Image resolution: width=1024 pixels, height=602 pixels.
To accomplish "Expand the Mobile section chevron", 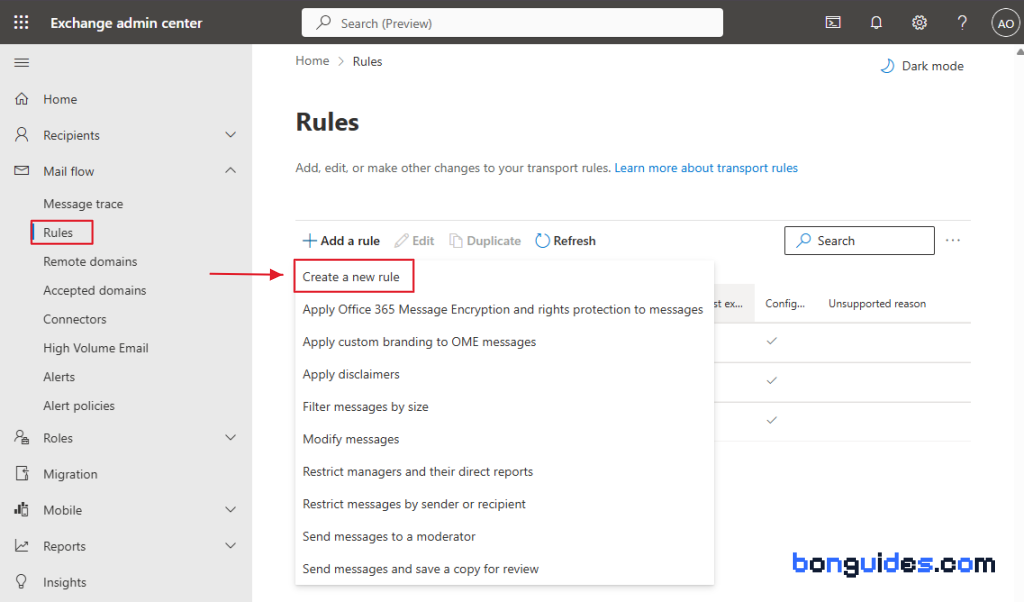I will (x=231, y=509).
